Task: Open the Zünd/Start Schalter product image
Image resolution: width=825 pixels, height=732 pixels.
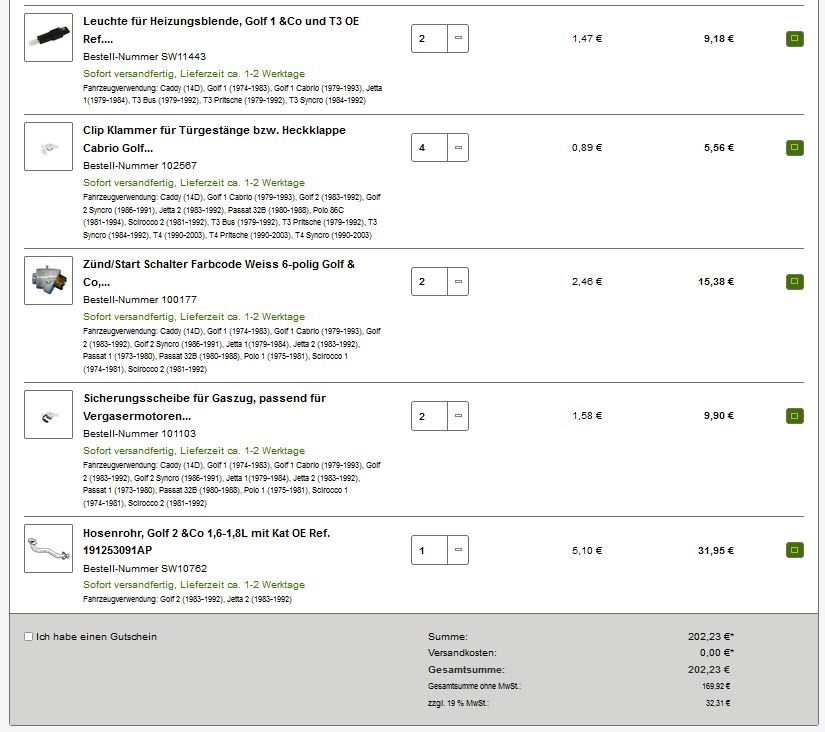Action: pyautogui.click(x=48, y=281)
